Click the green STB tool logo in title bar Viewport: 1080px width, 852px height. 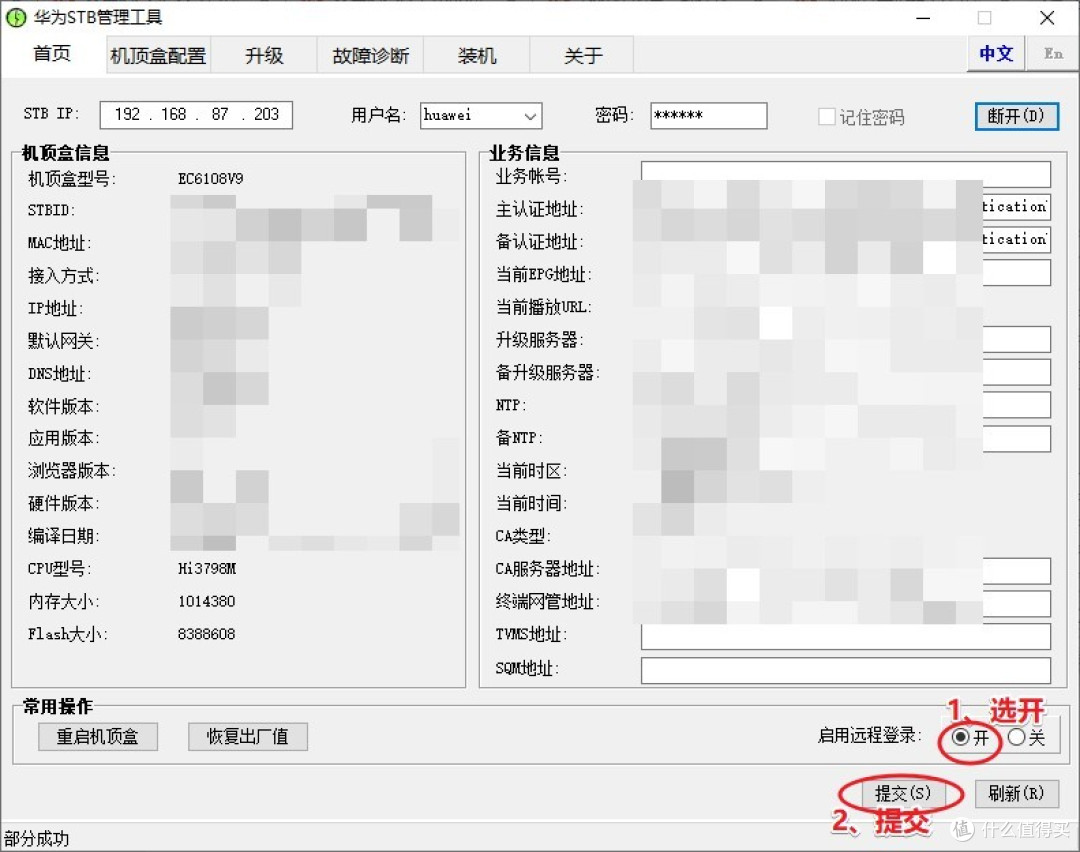(x=17, y=17)
